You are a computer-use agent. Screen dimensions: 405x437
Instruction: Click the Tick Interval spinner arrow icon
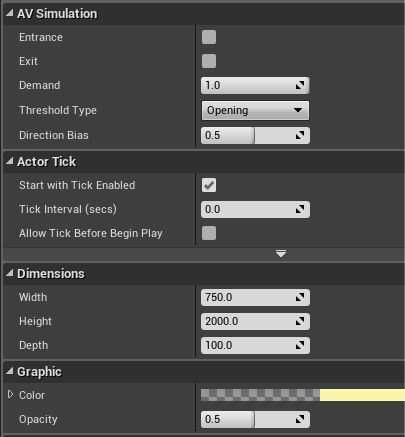coord(300,209)
